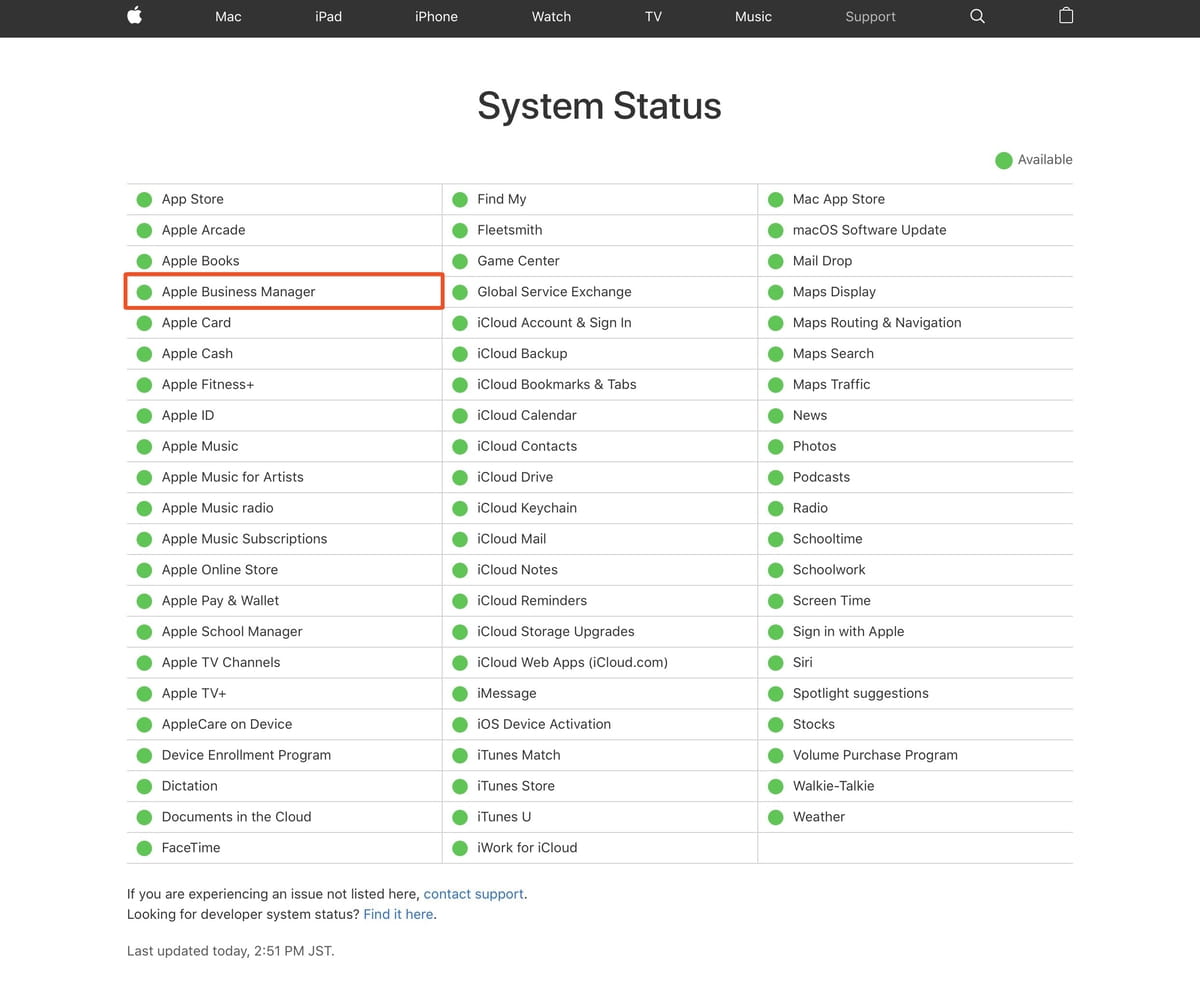This screenshot has width=1200, height=984.
Task: Click the Apple TV Channels entry
Action: [x=221, y=663]
